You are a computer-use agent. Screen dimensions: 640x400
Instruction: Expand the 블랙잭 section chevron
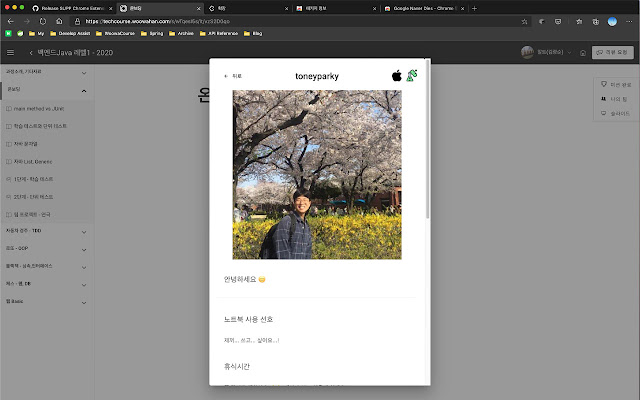click(84, 267)
